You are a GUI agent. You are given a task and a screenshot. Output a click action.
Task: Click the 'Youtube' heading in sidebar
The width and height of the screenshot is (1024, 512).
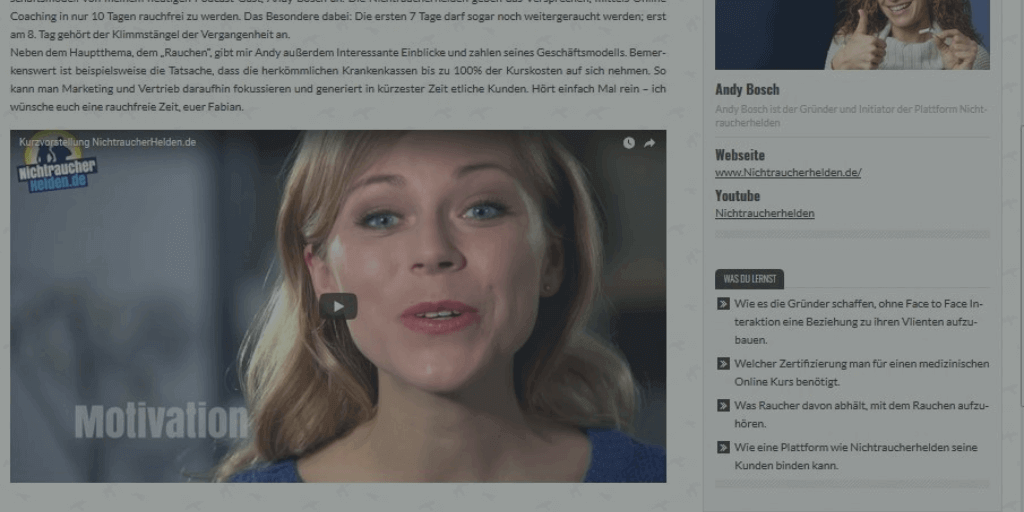(x=737, y=196)
